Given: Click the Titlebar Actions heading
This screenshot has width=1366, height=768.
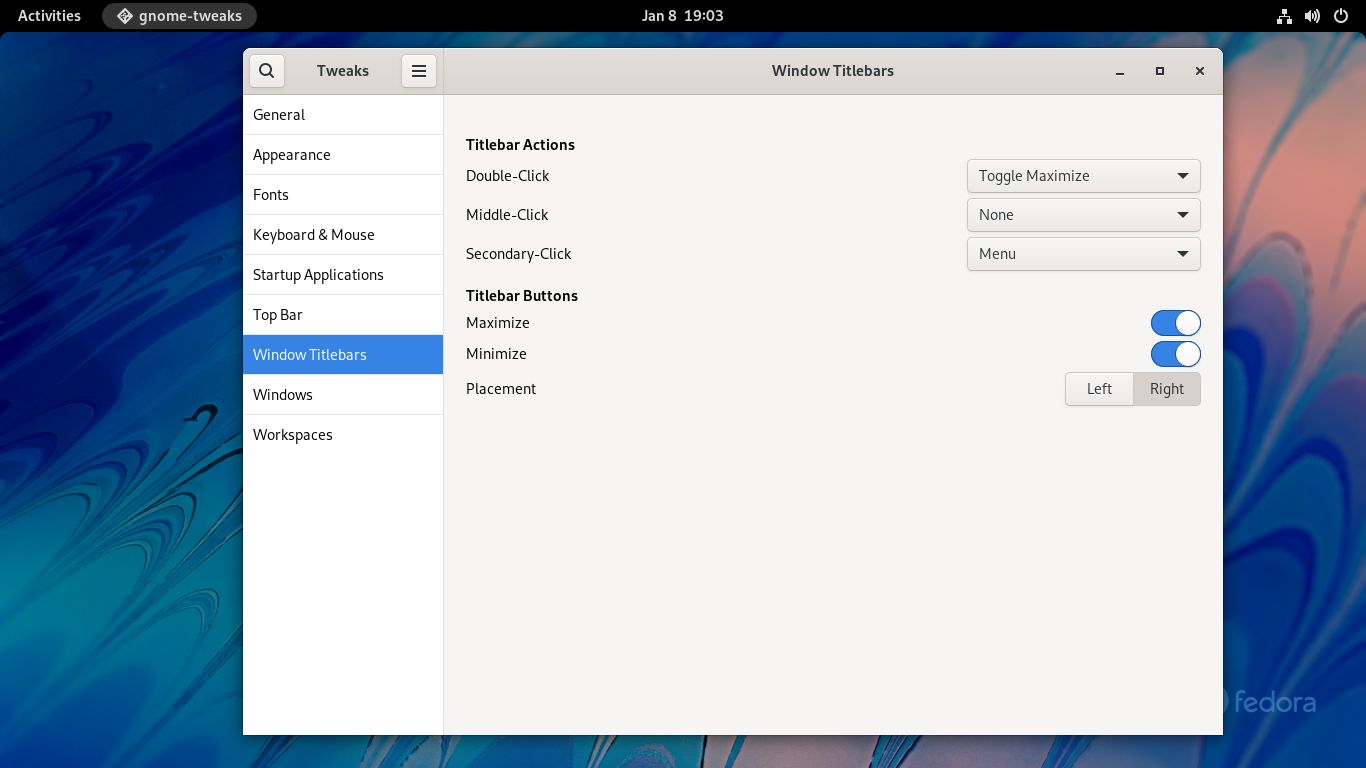Looking at the screenshot, I should tap(520, 145).
